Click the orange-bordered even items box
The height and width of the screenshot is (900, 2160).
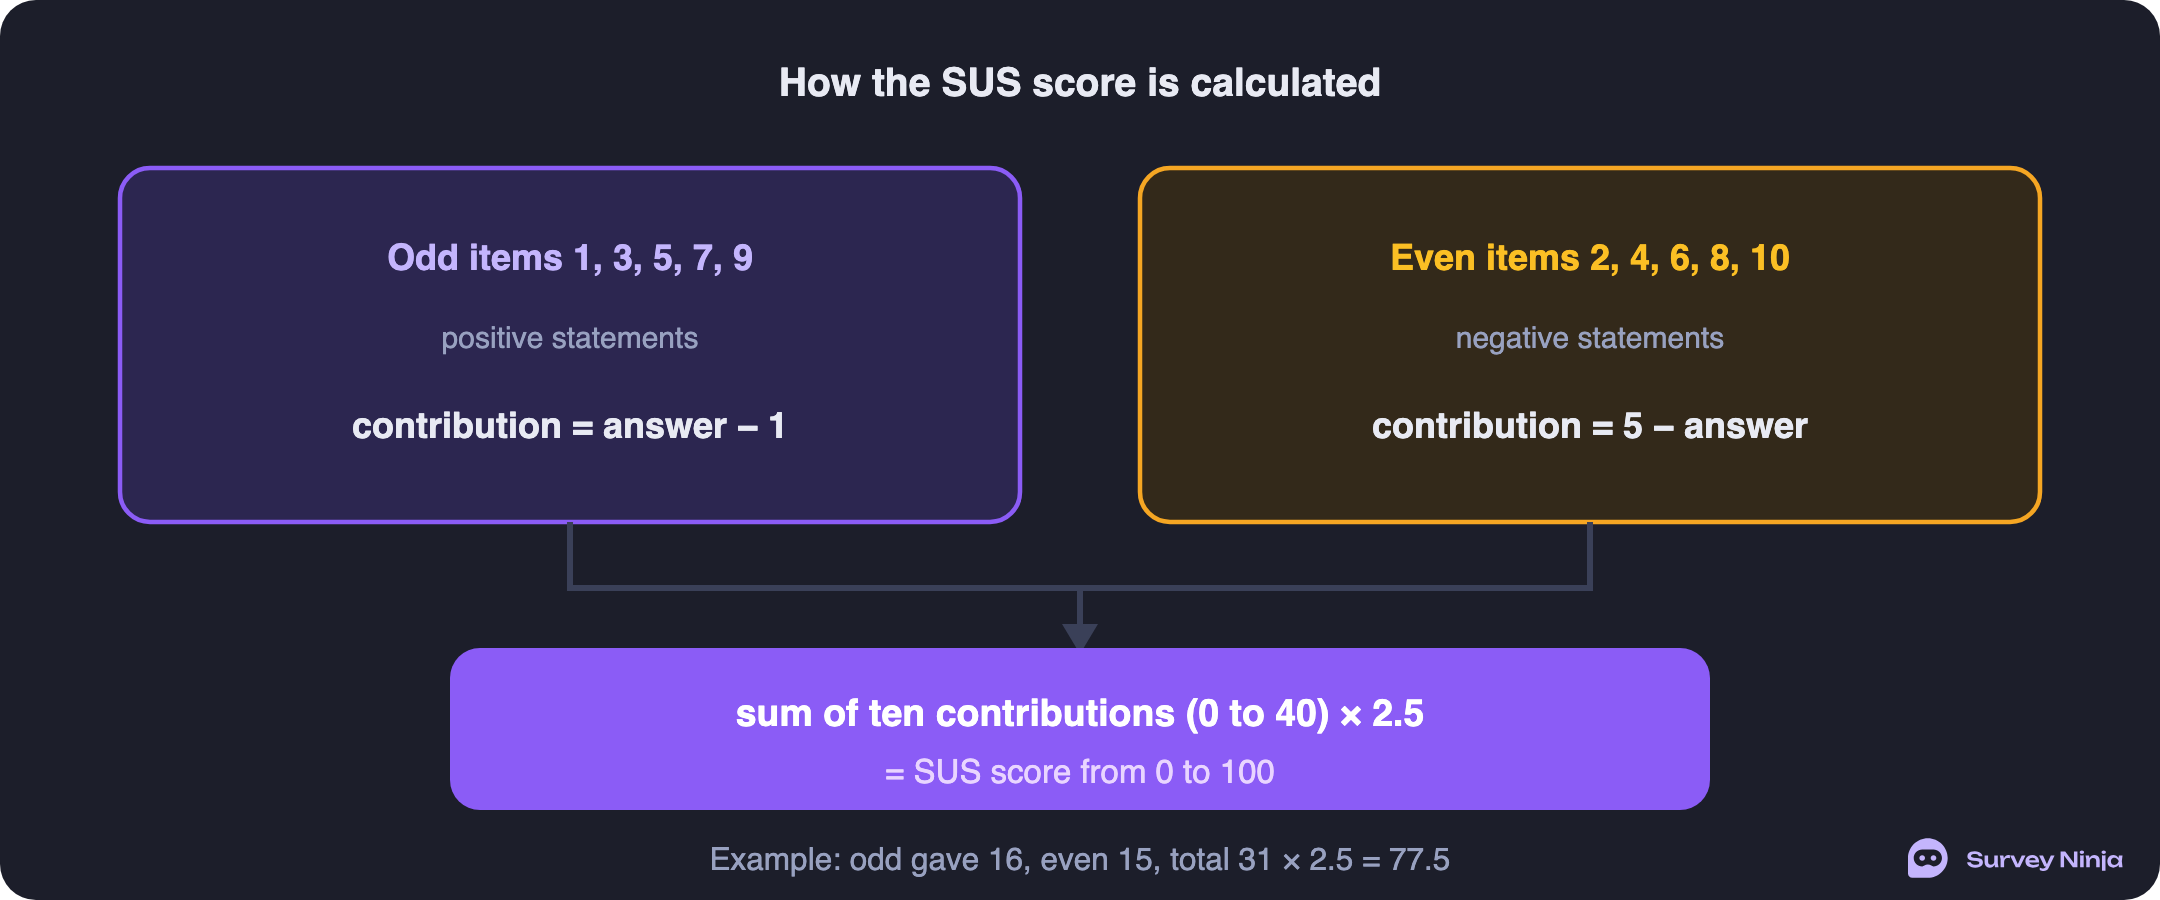[1590, 345]
